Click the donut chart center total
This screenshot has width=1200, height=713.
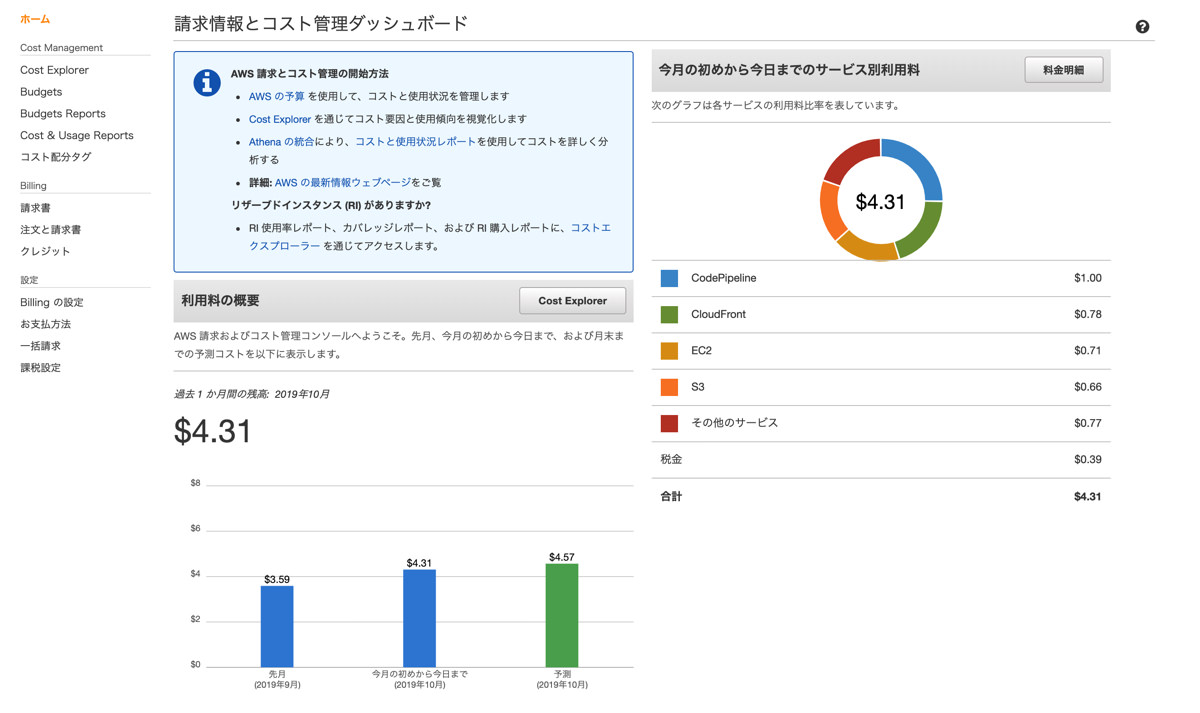pyautogui.click(x=880, y=202)
